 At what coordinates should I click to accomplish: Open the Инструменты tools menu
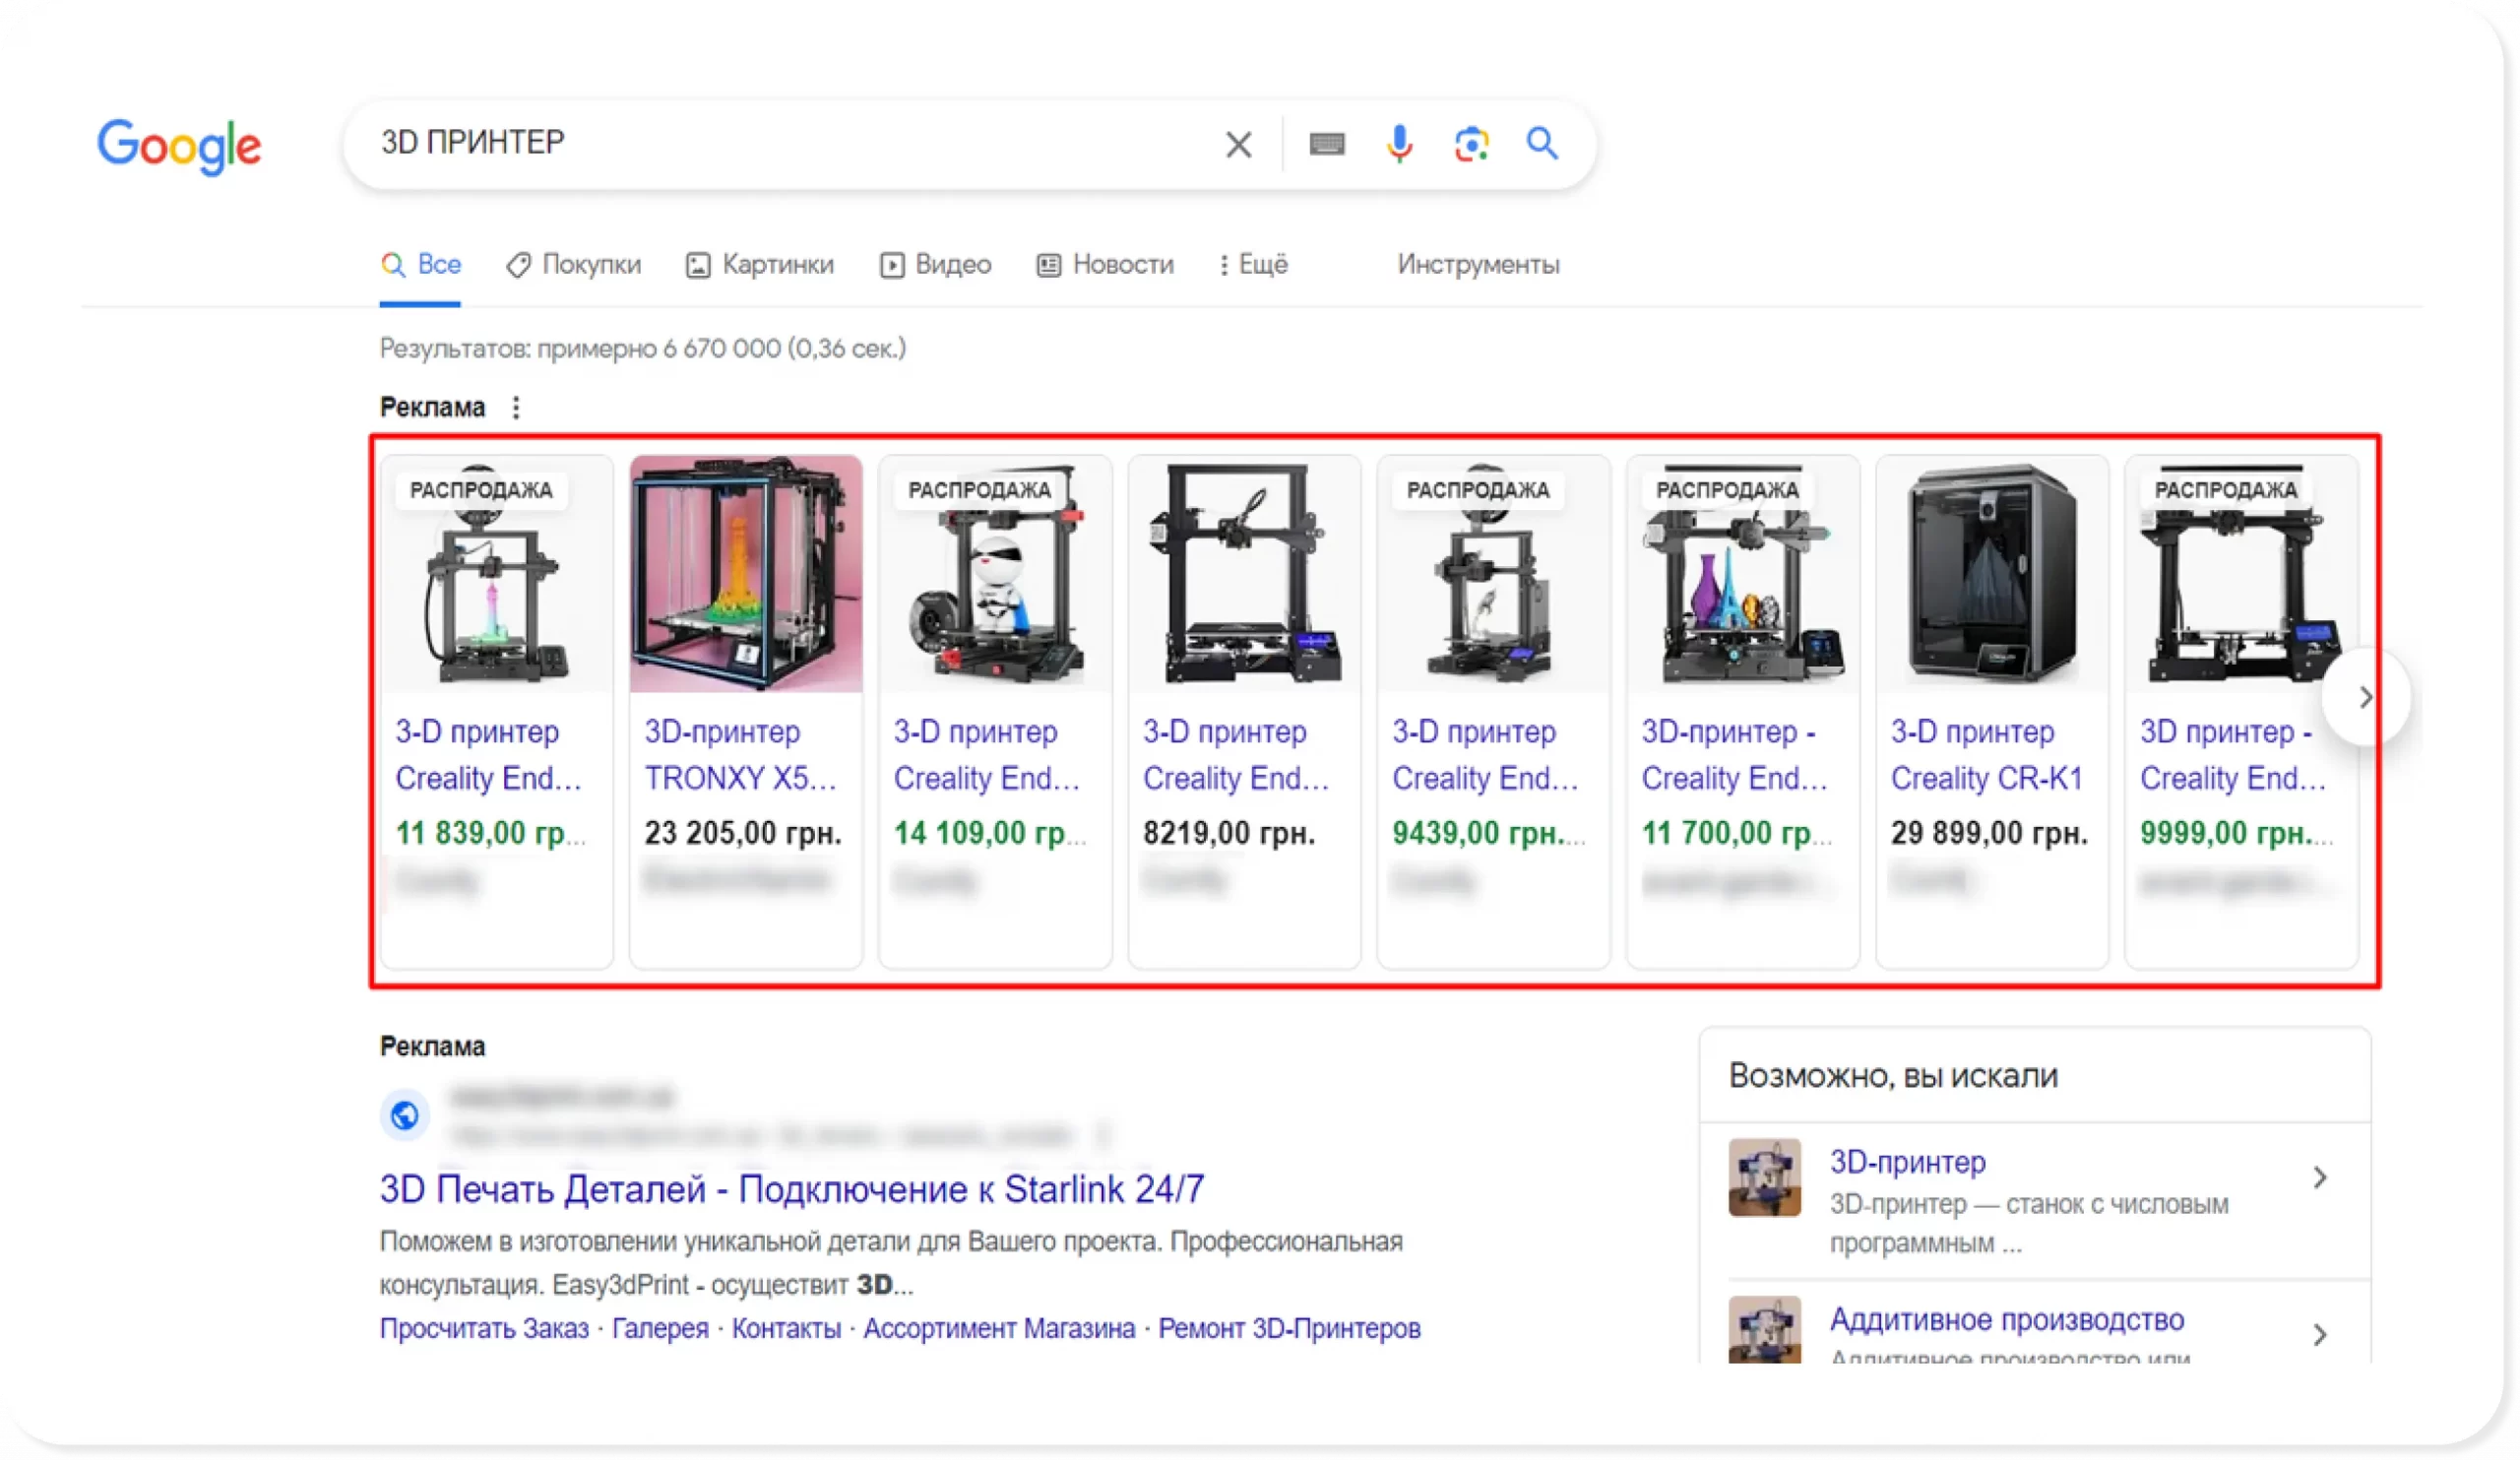click(1478, 265)
